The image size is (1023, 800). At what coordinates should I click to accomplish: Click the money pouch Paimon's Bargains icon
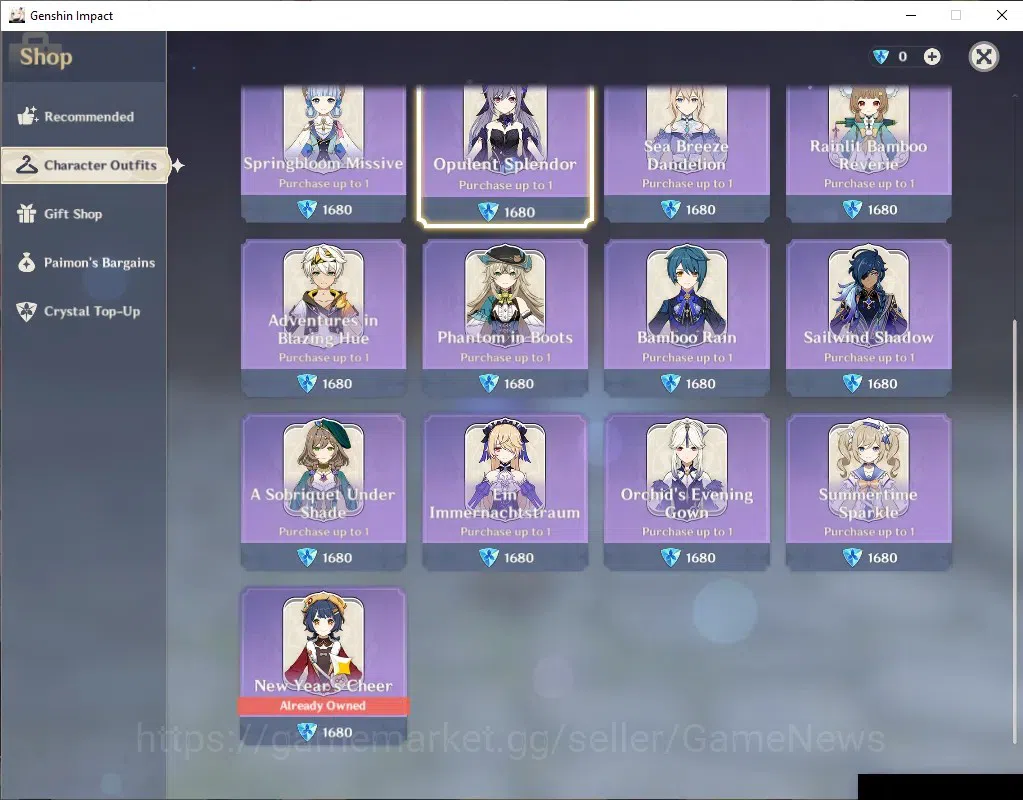pos(27,262)
